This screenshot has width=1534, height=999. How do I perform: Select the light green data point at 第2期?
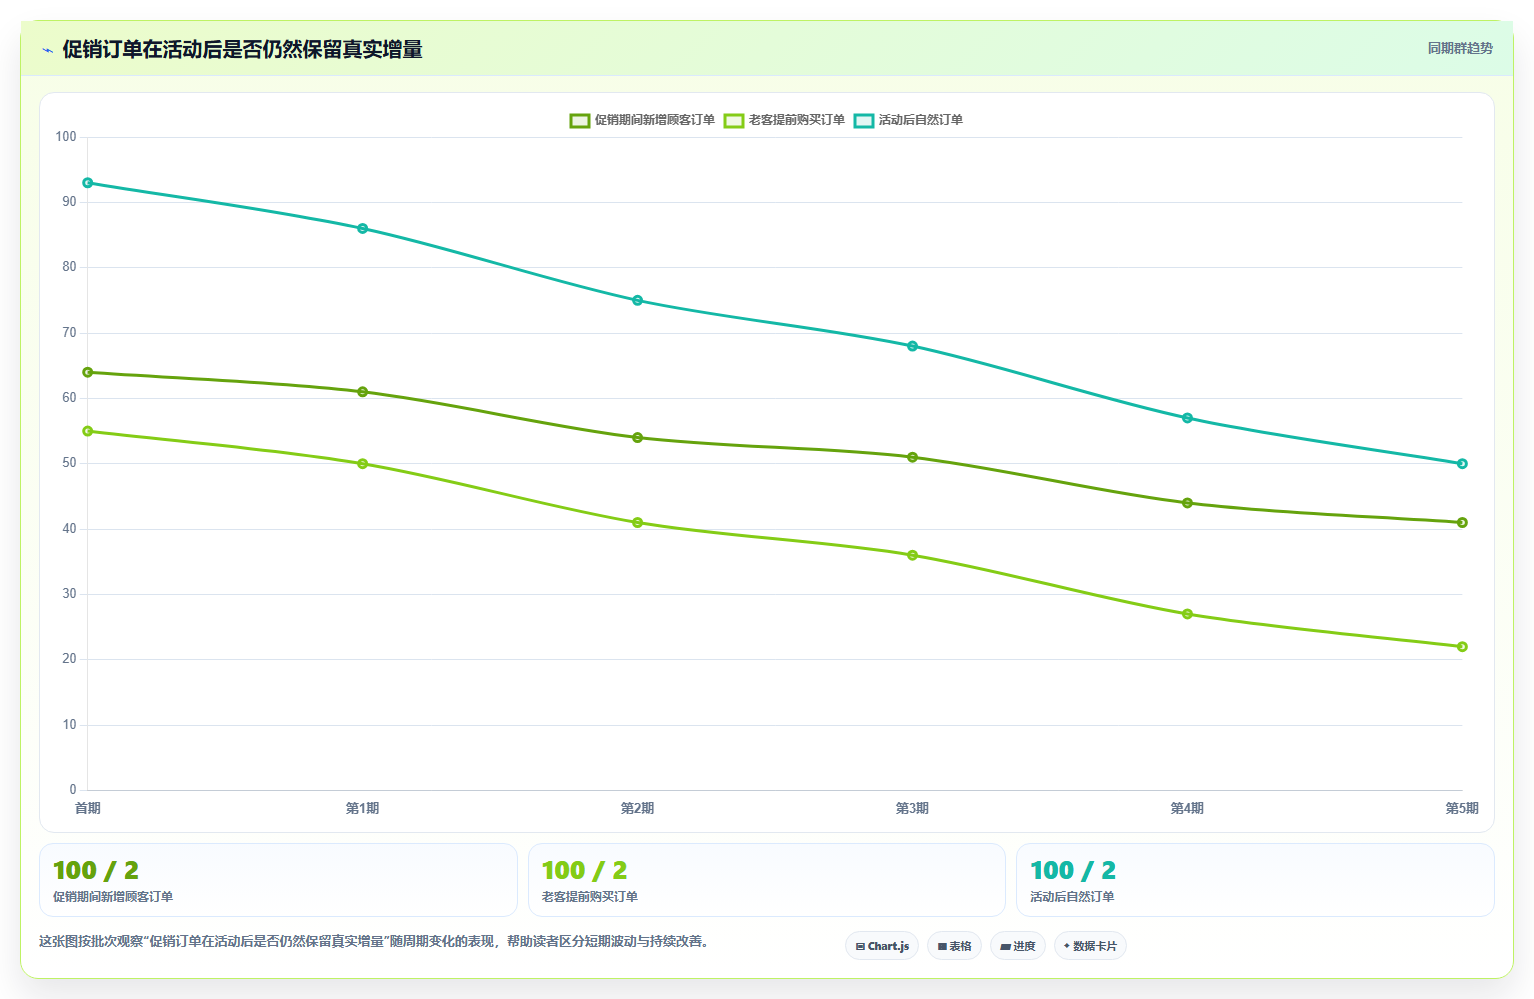[x=638, y=523]
